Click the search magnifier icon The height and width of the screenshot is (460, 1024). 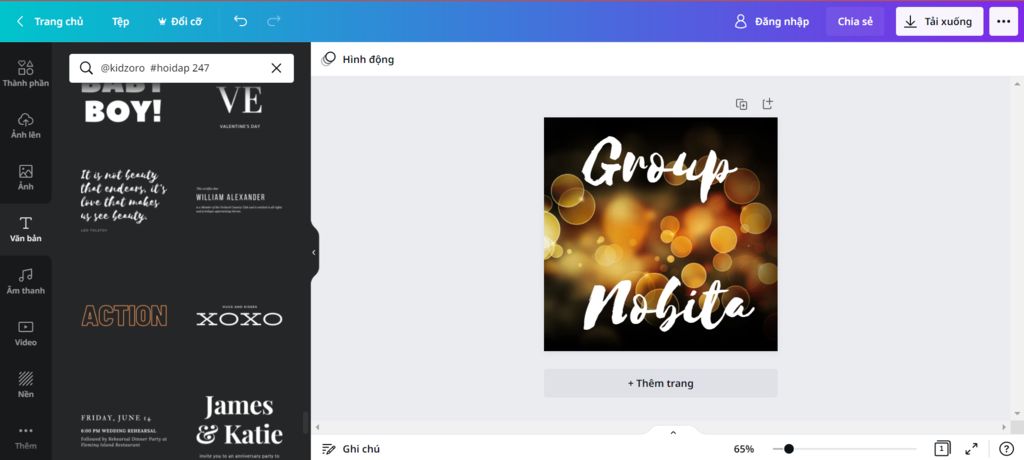click(86, 68)
